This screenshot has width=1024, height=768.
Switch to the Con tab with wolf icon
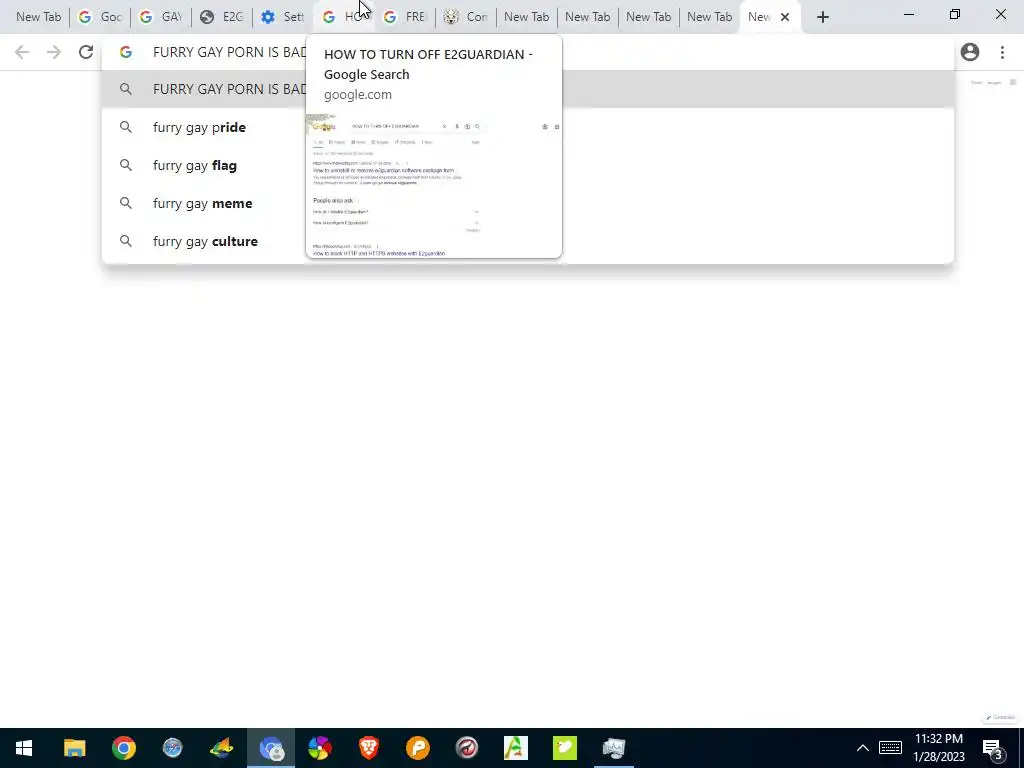click(x=466, y=17)
